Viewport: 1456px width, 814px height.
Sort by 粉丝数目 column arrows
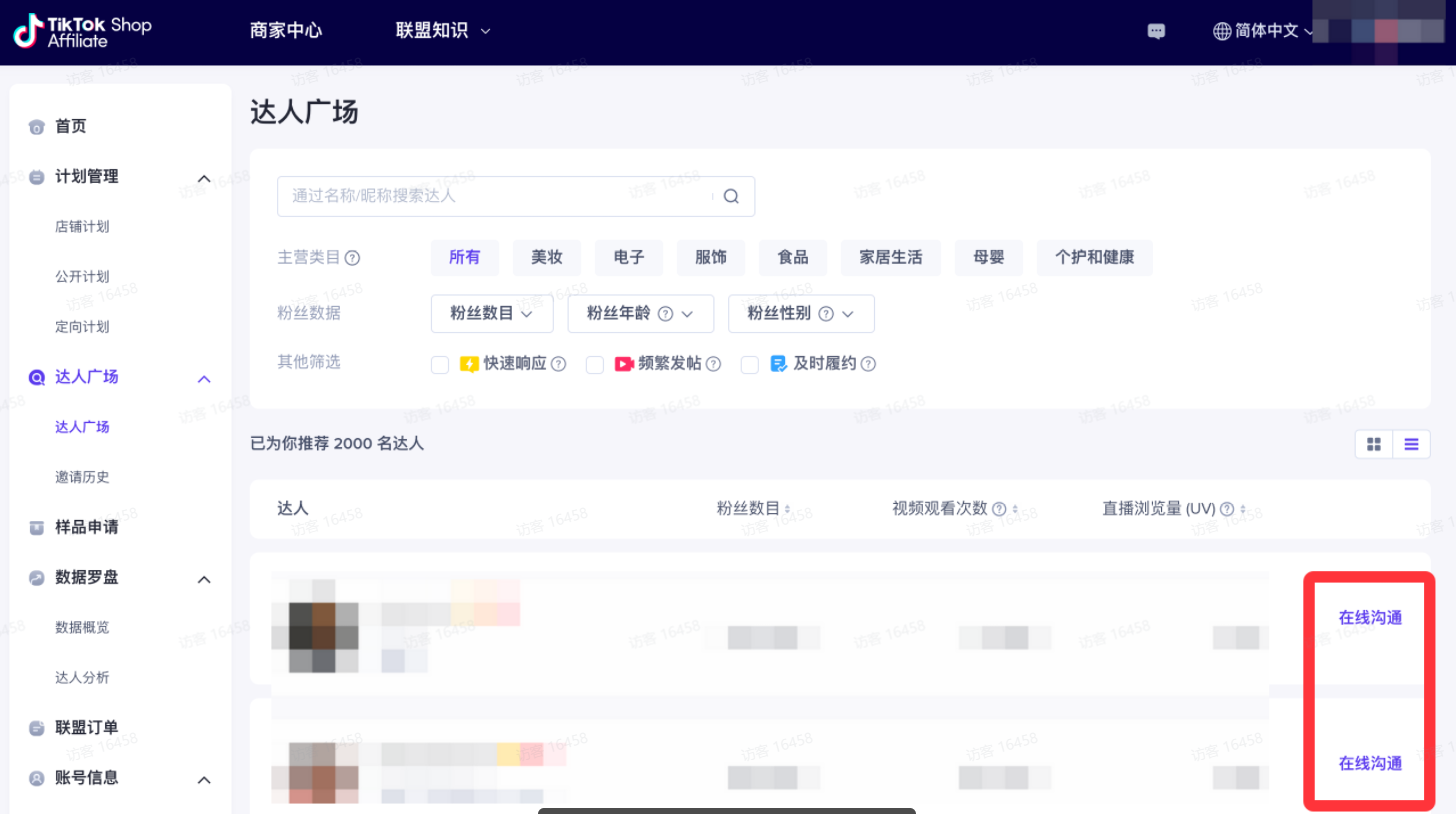point(787,509)
